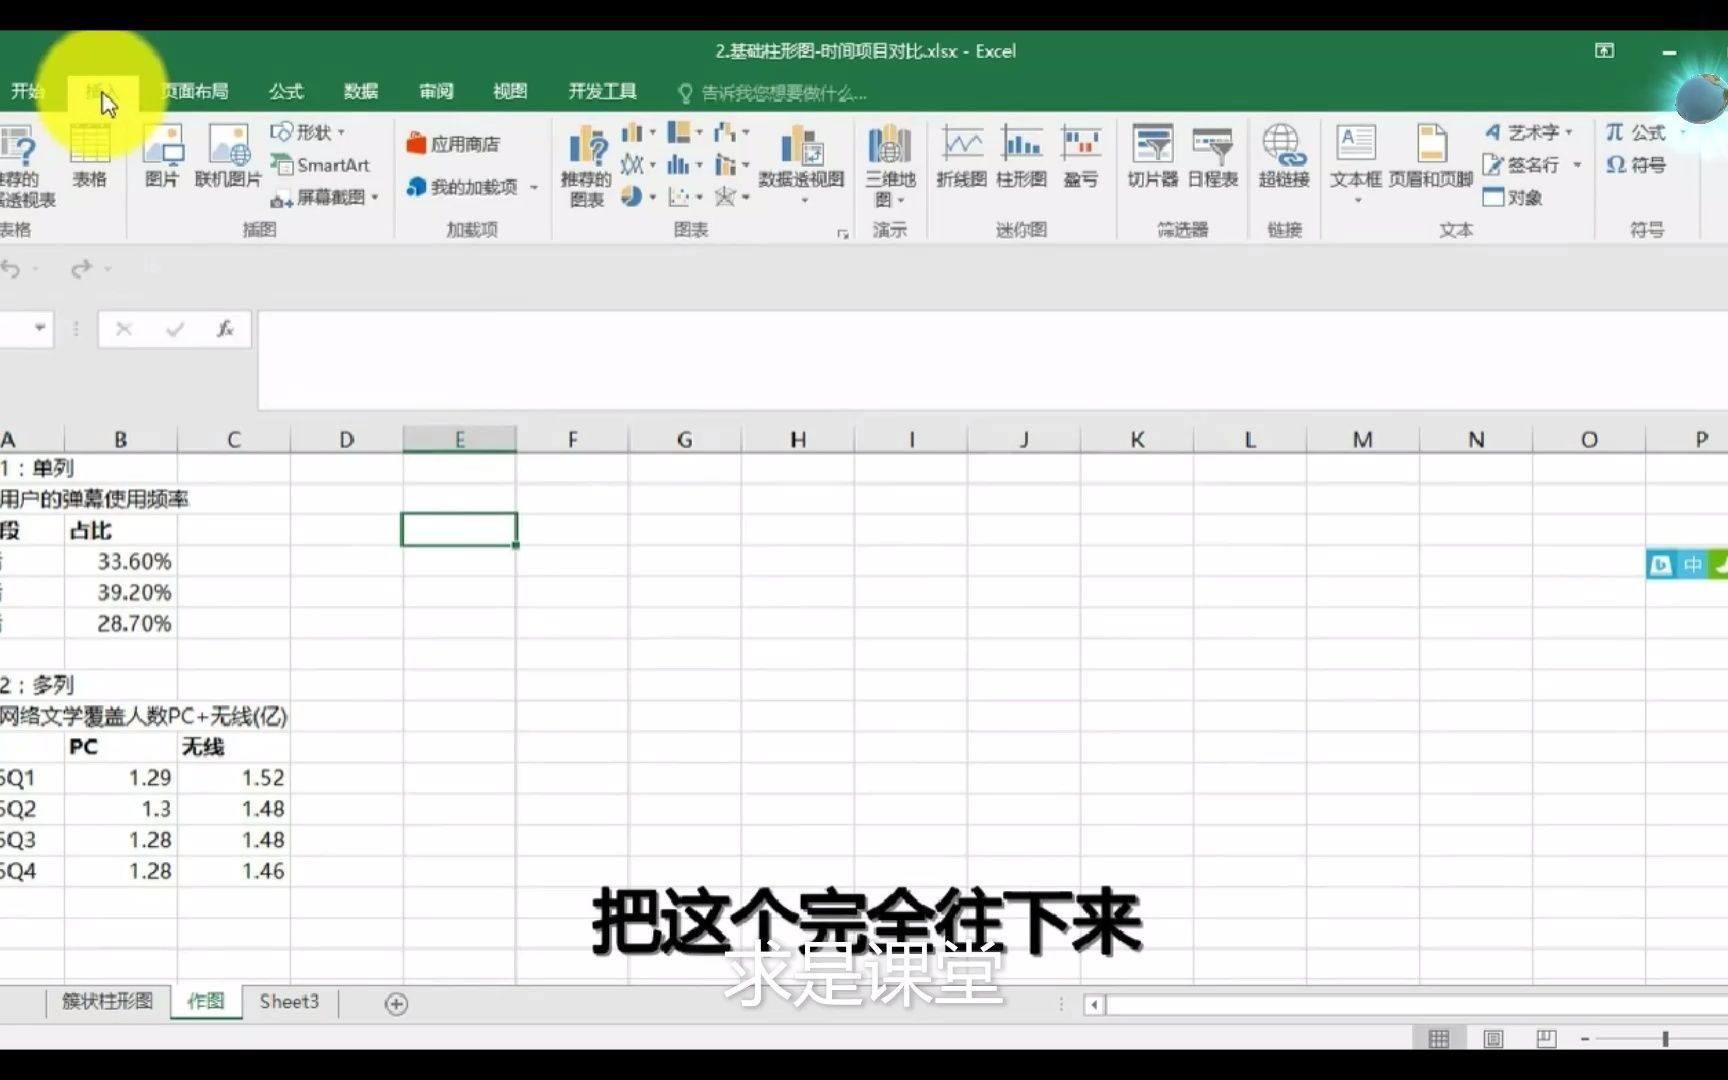Click the zoom out minus button
This screenshot has height=1080, width=1728.
click(1585, 1039)
